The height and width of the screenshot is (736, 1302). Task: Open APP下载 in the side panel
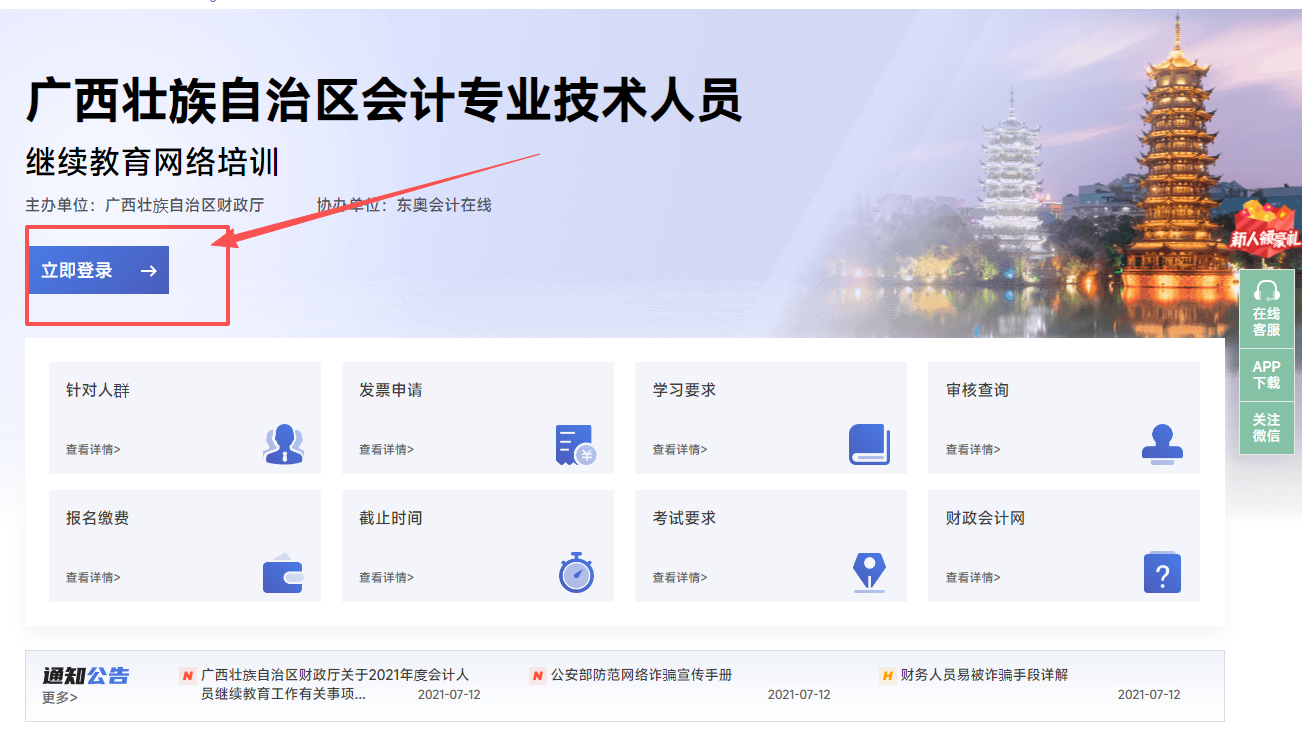[1266, 374]
